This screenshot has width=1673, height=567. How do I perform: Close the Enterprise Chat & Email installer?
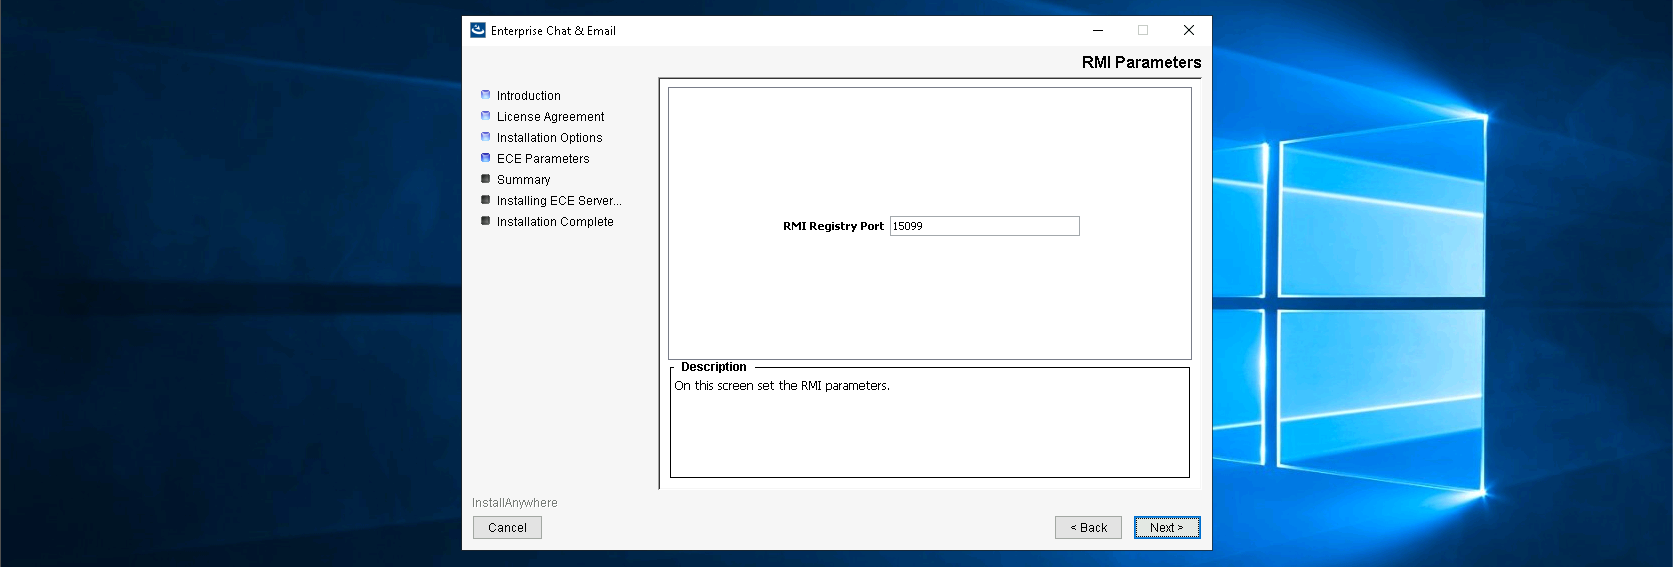pos(1189,30)
